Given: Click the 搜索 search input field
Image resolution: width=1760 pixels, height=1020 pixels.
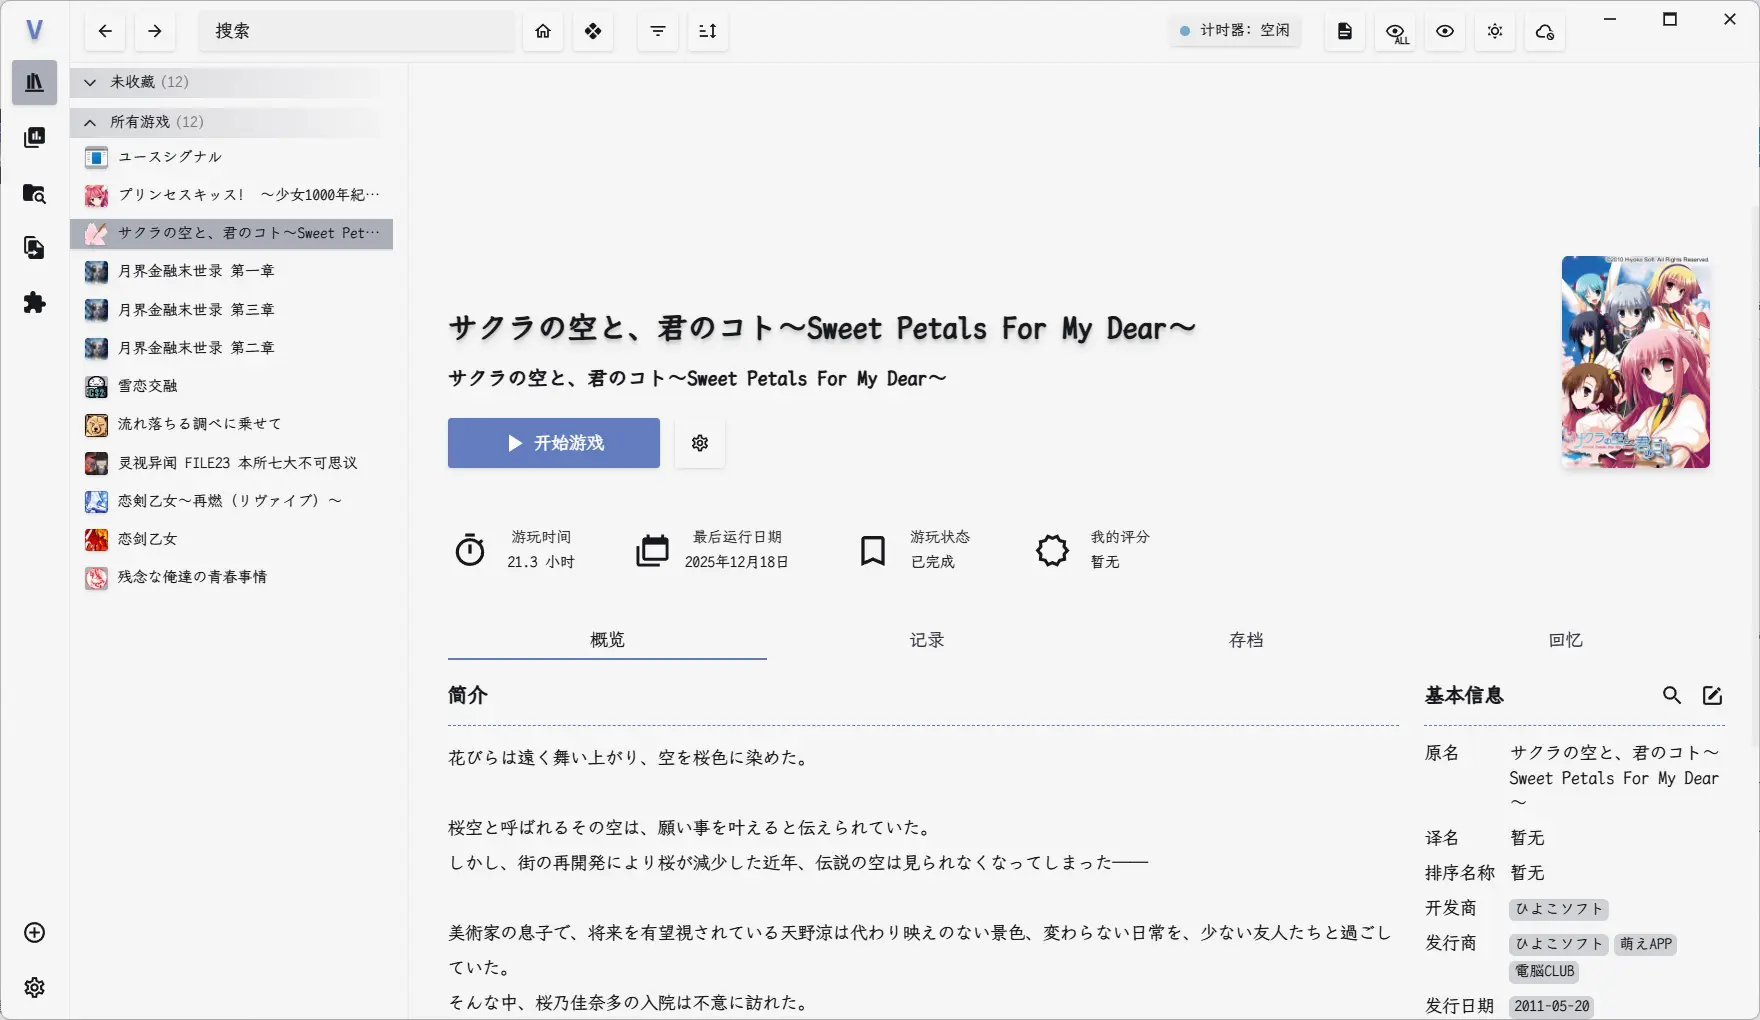Looking at the screenshot, I should (355, 31).
